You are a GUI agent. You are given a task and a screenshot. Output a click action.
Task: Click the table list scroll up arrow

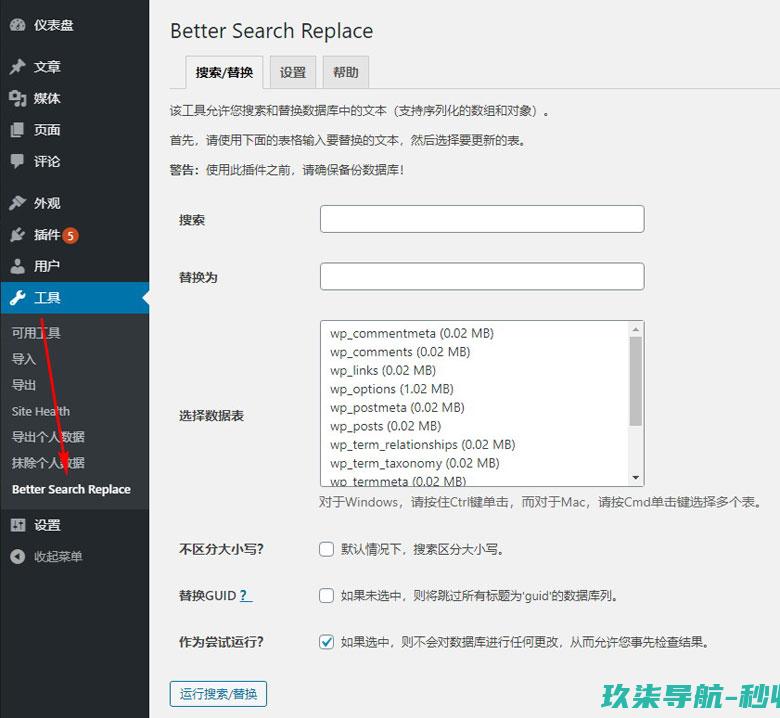point(636,329)
